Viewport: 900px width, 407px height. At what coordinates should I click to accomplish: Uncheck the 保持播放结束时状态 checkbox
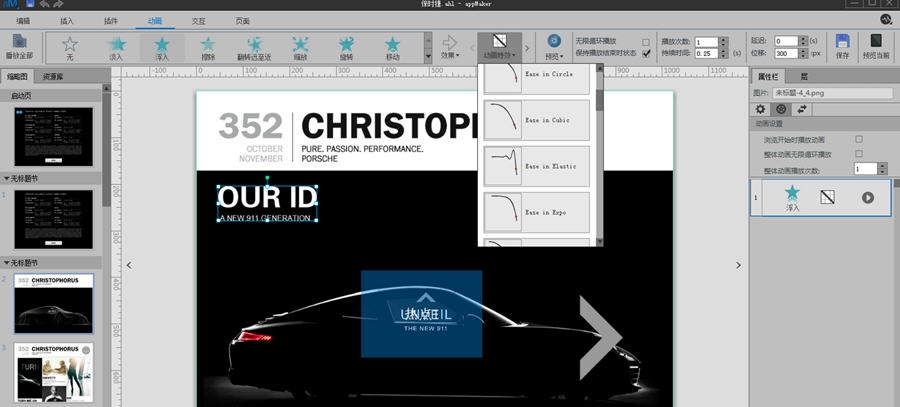tap(646, 53)
